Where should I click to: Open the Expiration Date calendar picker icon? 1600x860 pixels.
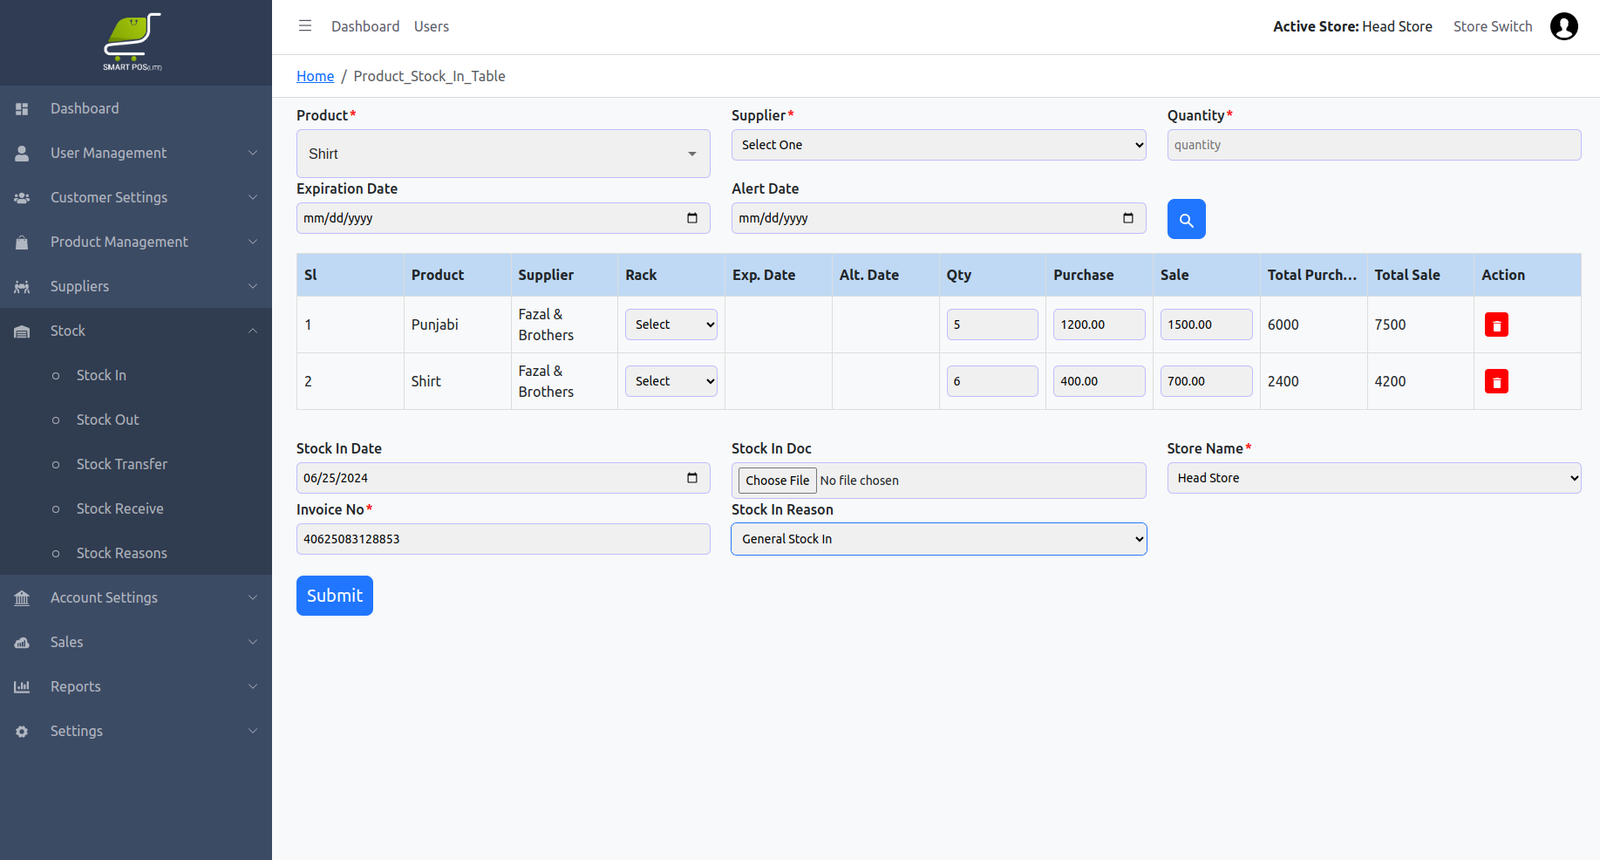point(692,218)
